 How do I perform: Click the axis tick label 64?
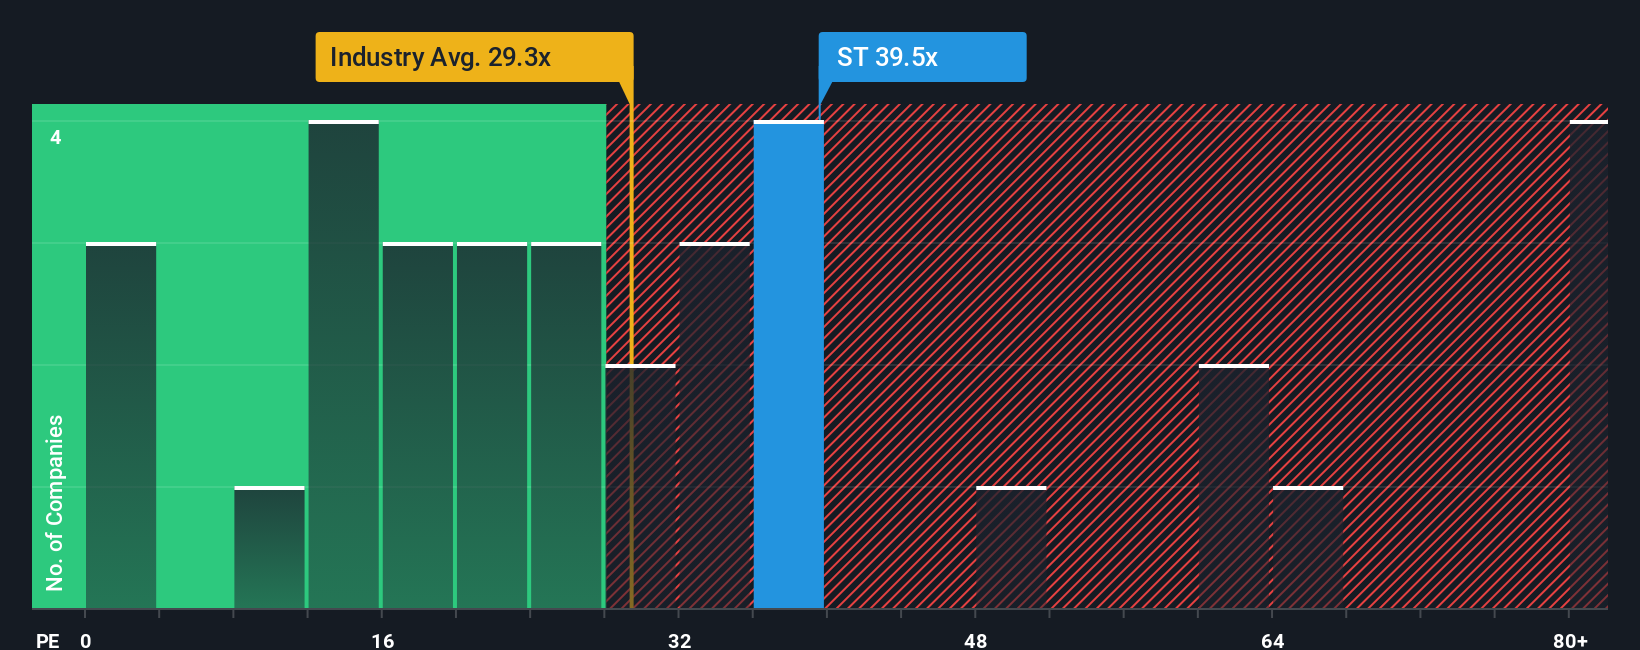tap(1273, 640)
